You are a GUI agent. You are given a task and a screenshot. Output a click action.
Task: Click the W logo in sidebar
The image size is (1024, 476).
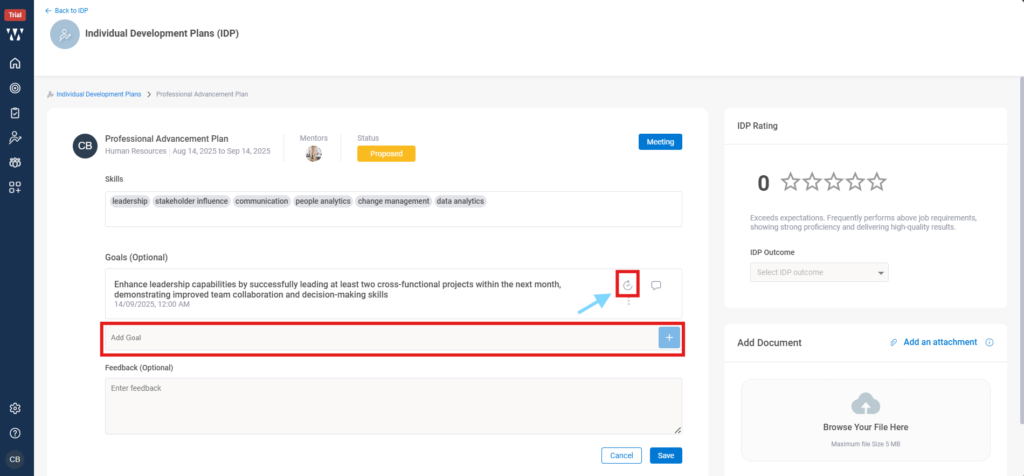coord(15,35)
